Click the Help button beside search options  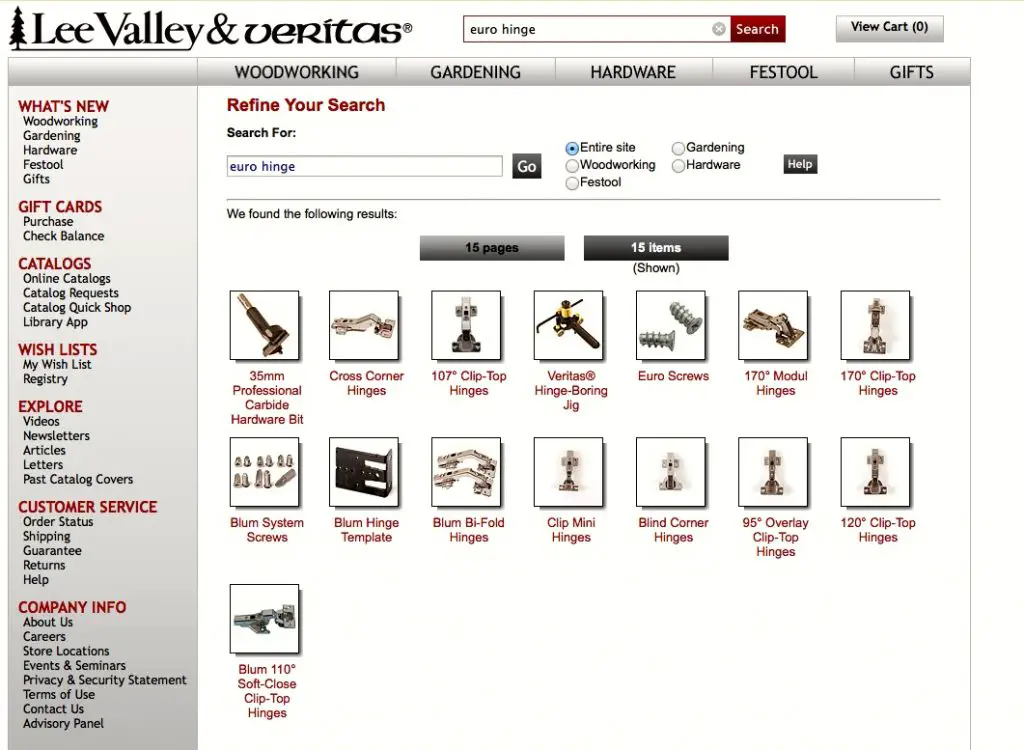click(x=800, y=164)
